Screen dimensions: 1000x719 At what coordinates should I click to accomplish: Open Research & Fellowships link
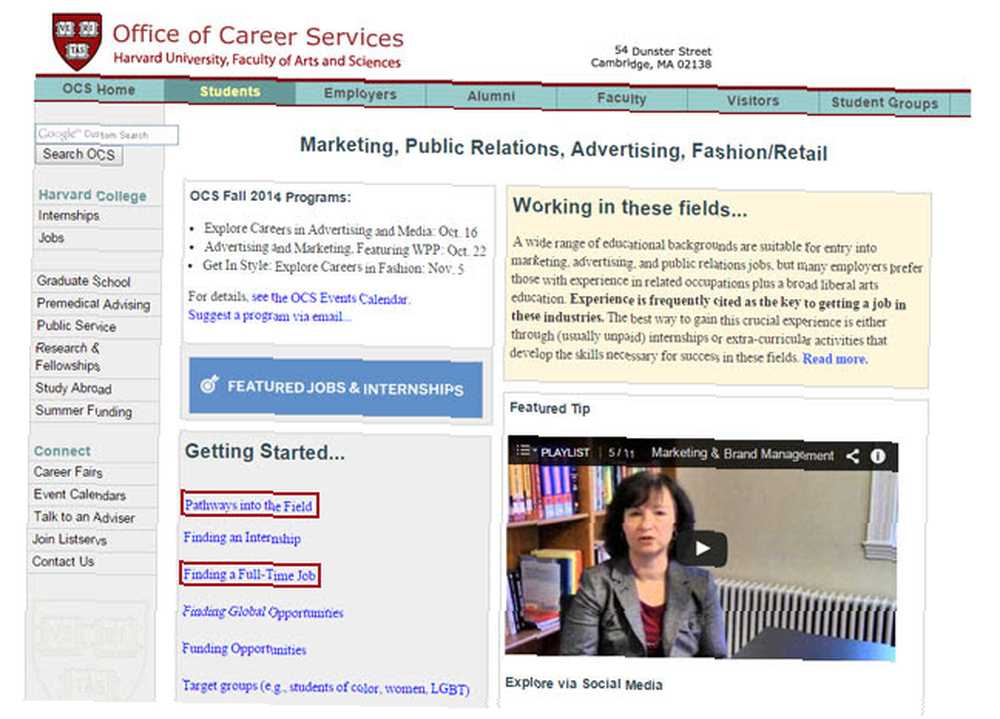[x=68, y=357]
